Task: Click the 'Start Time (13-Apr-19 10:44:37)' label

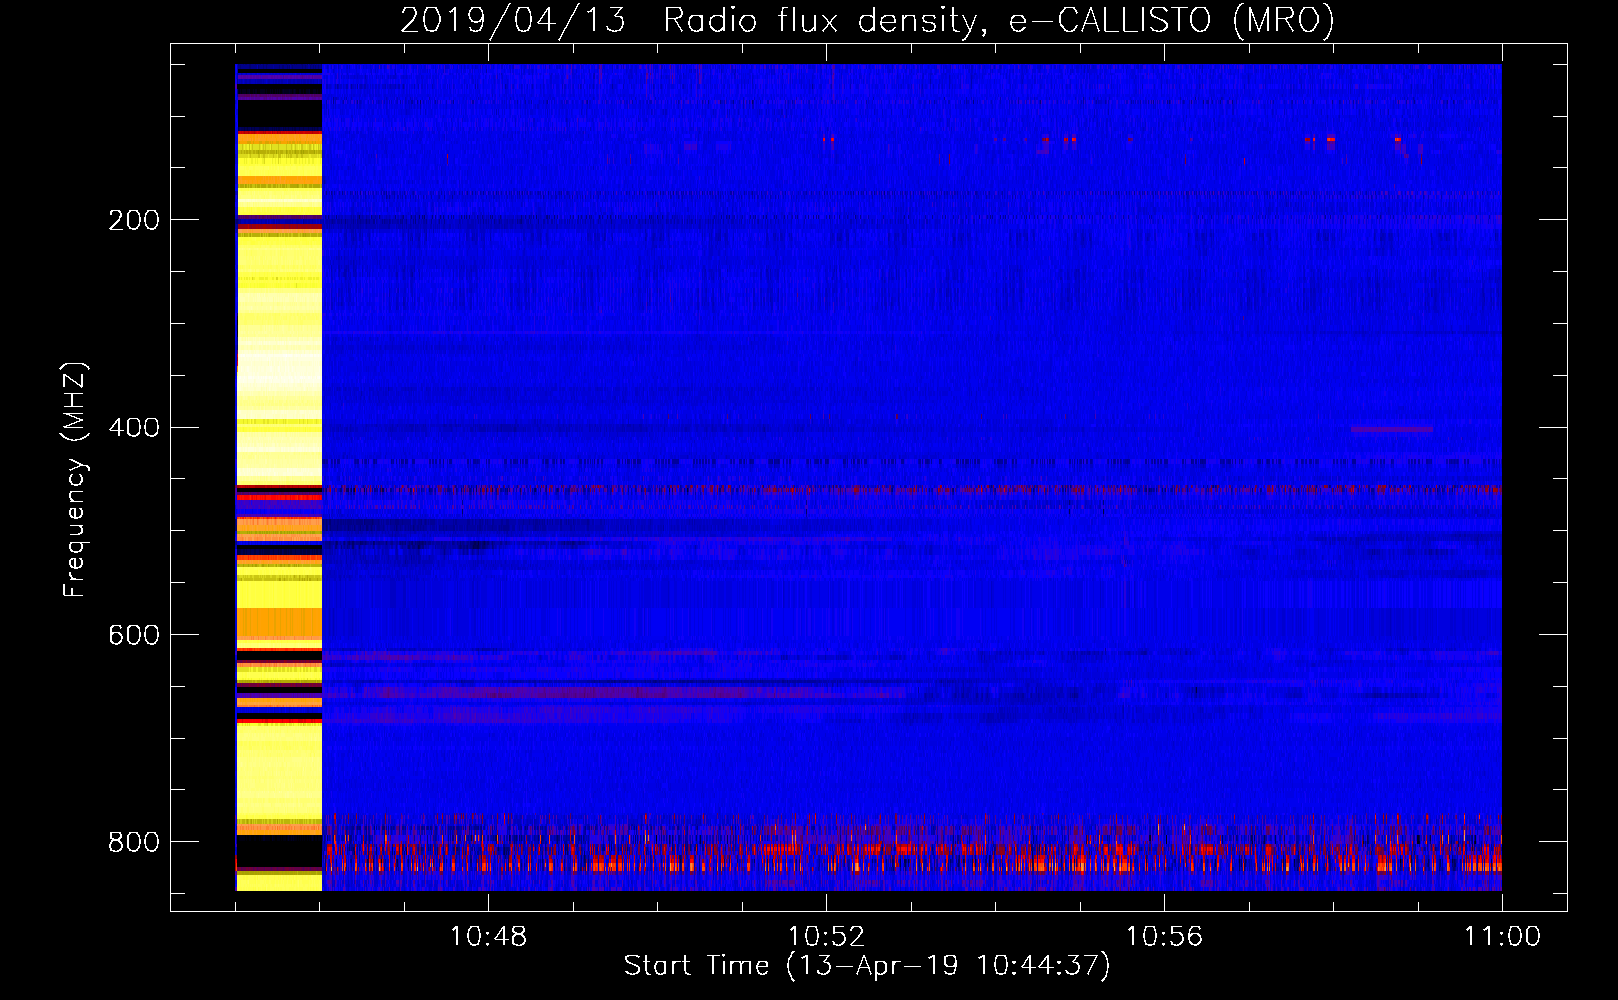Action: coord(867,965)
